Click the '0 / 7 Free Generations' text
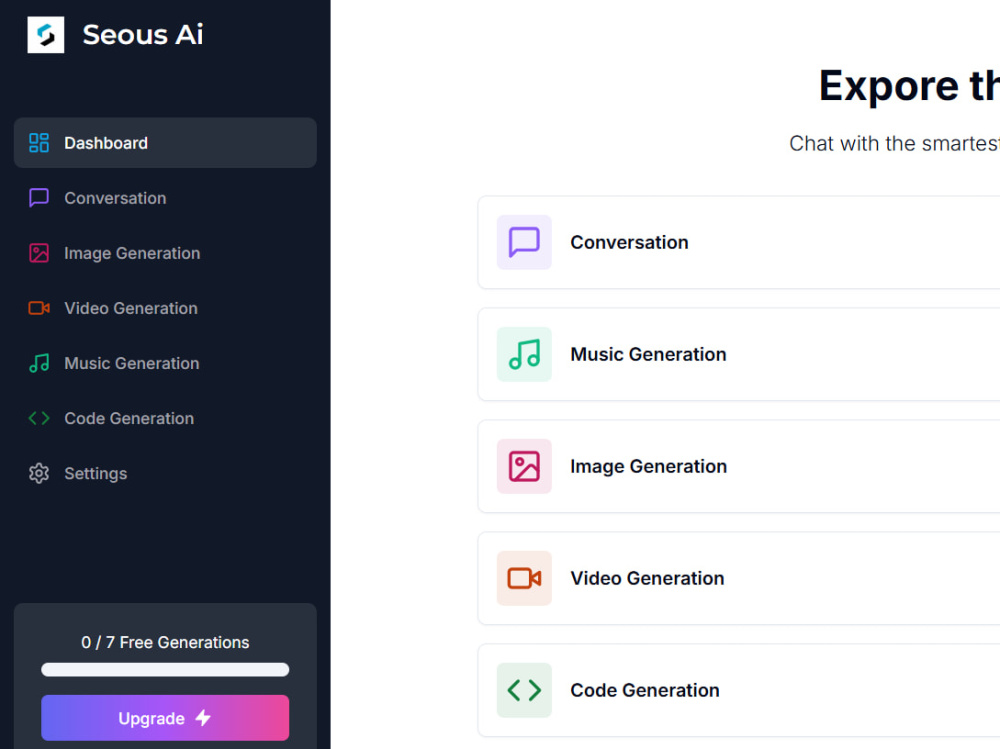The width and height of the screenshot is (1000, 749). [165, 642]
